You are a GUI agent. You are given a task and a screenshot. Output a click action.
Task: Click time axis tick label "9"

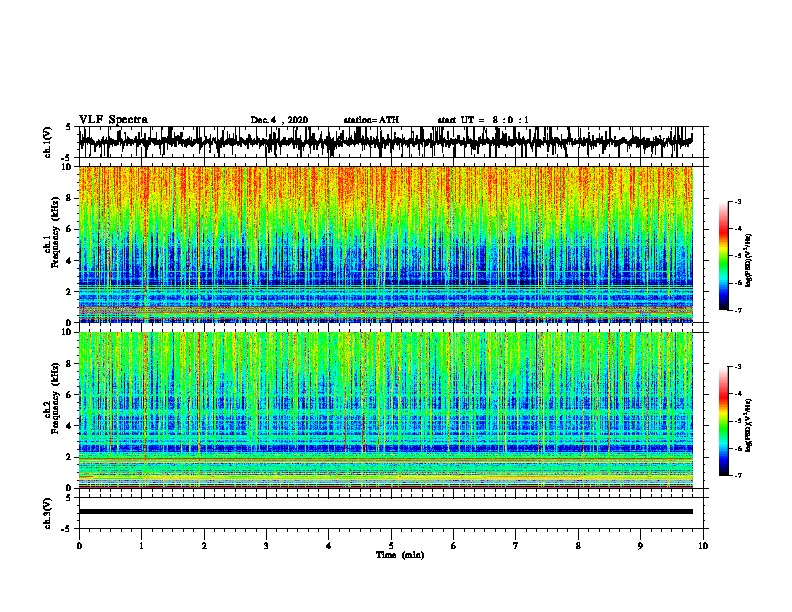[640, 546]
